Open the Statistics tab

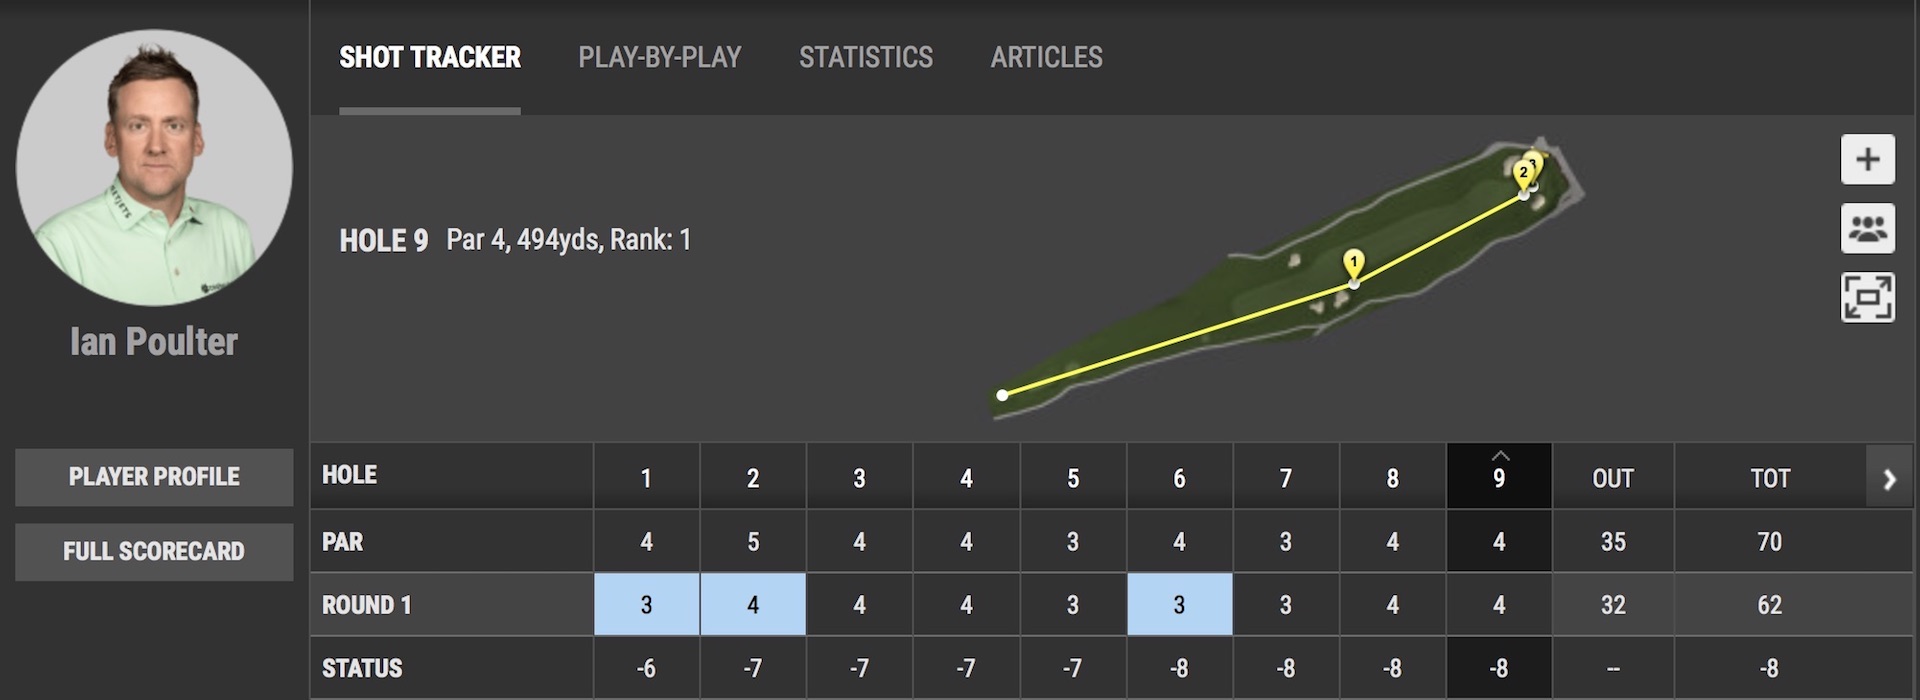click(x=866, y=57)
